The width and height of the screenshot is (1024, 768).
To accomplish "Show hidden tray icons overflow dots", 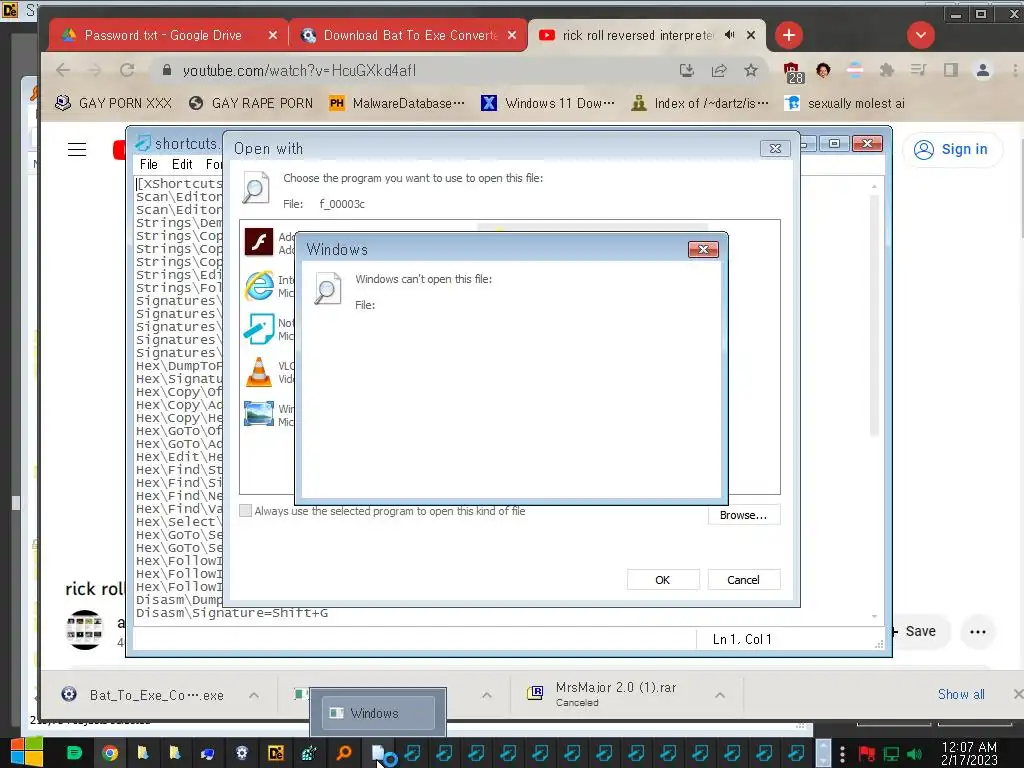I will (x=842, y=754).
